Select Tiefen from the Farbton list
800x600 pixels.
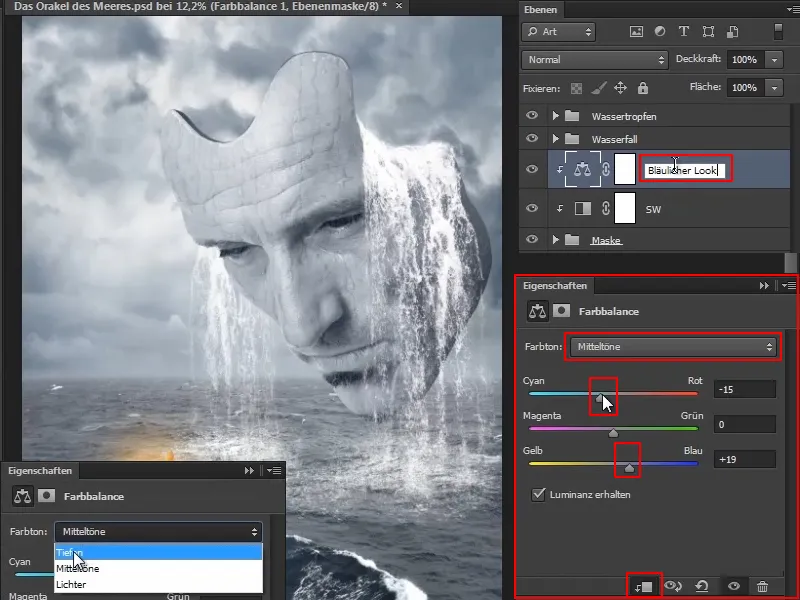pos(158,552)
